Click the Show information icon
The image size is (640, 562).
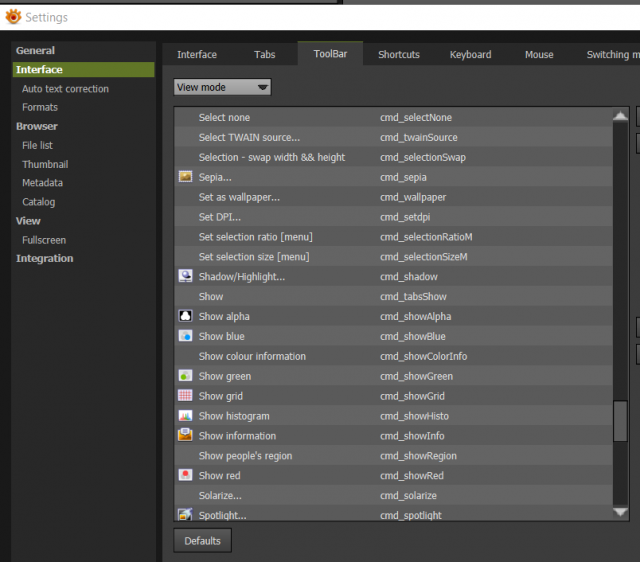click(185, 435)
